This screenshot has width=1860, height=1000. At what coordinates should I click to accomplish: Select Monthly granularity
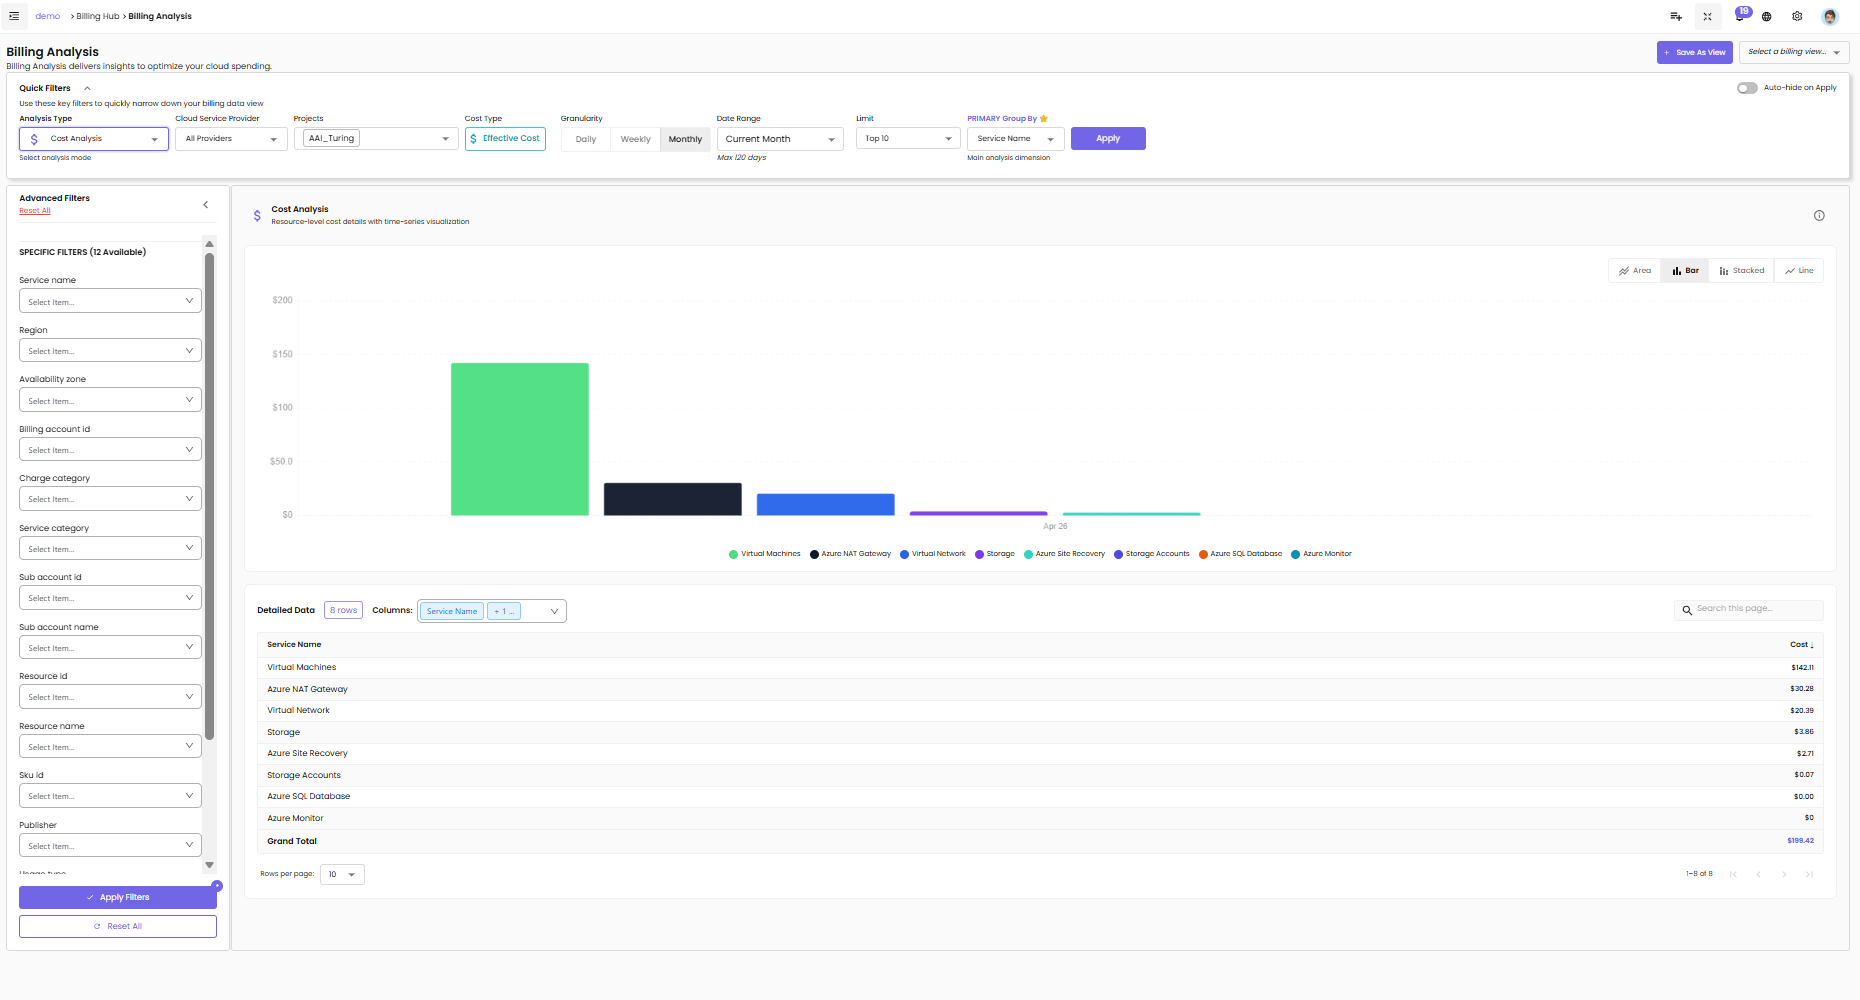click(x=685, y=139)
